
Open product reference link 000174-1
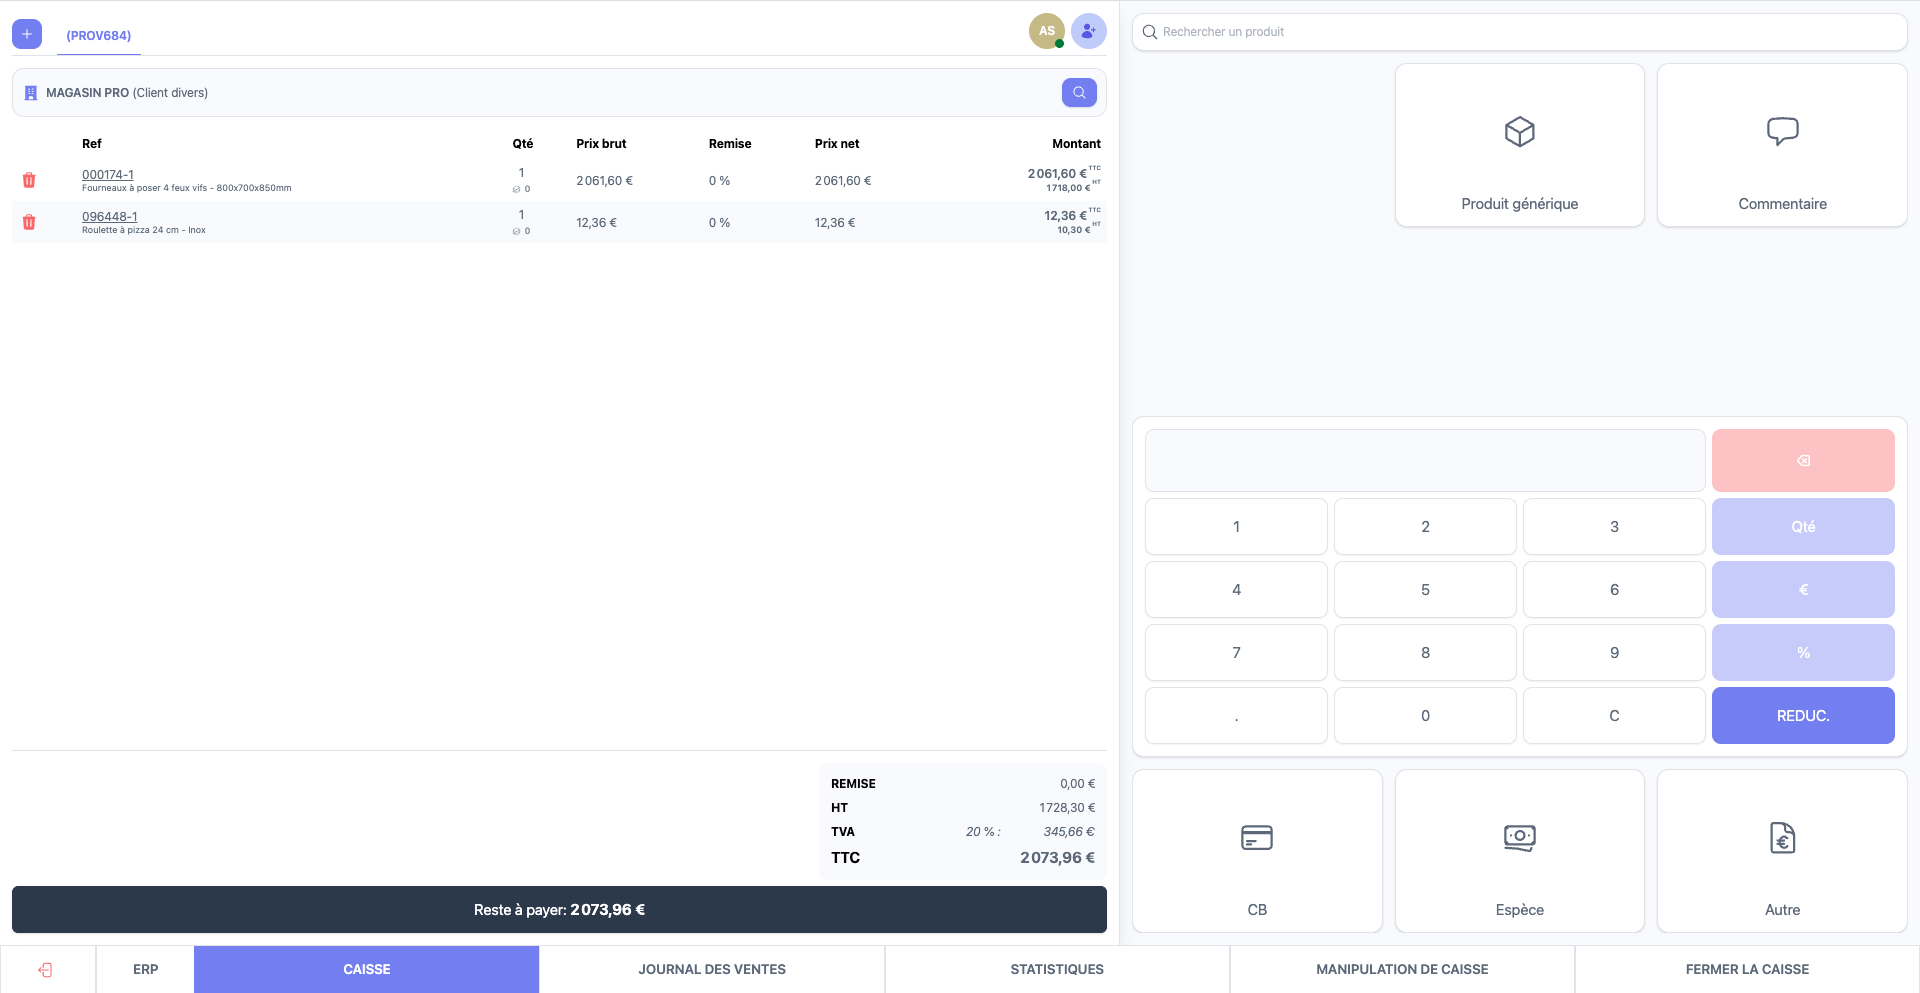(x=108, y=175)
